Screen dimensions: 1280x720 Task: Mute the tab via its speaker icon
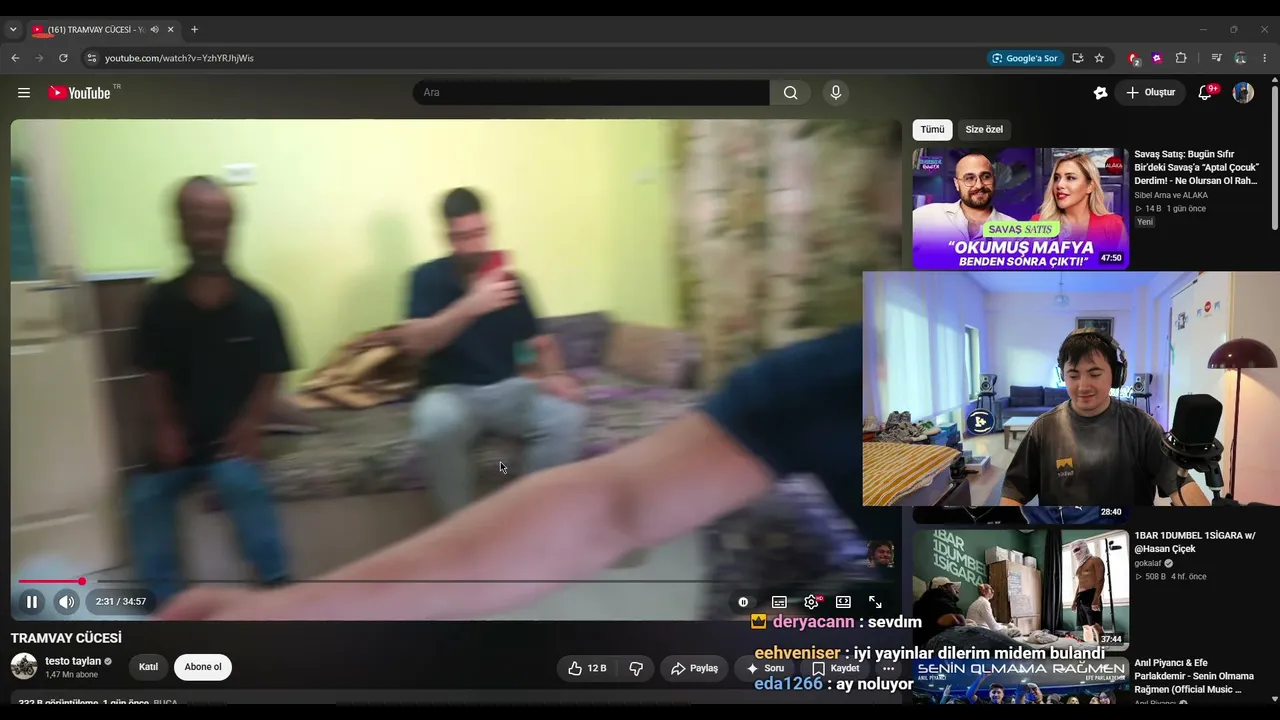click(x=154, y=30)
